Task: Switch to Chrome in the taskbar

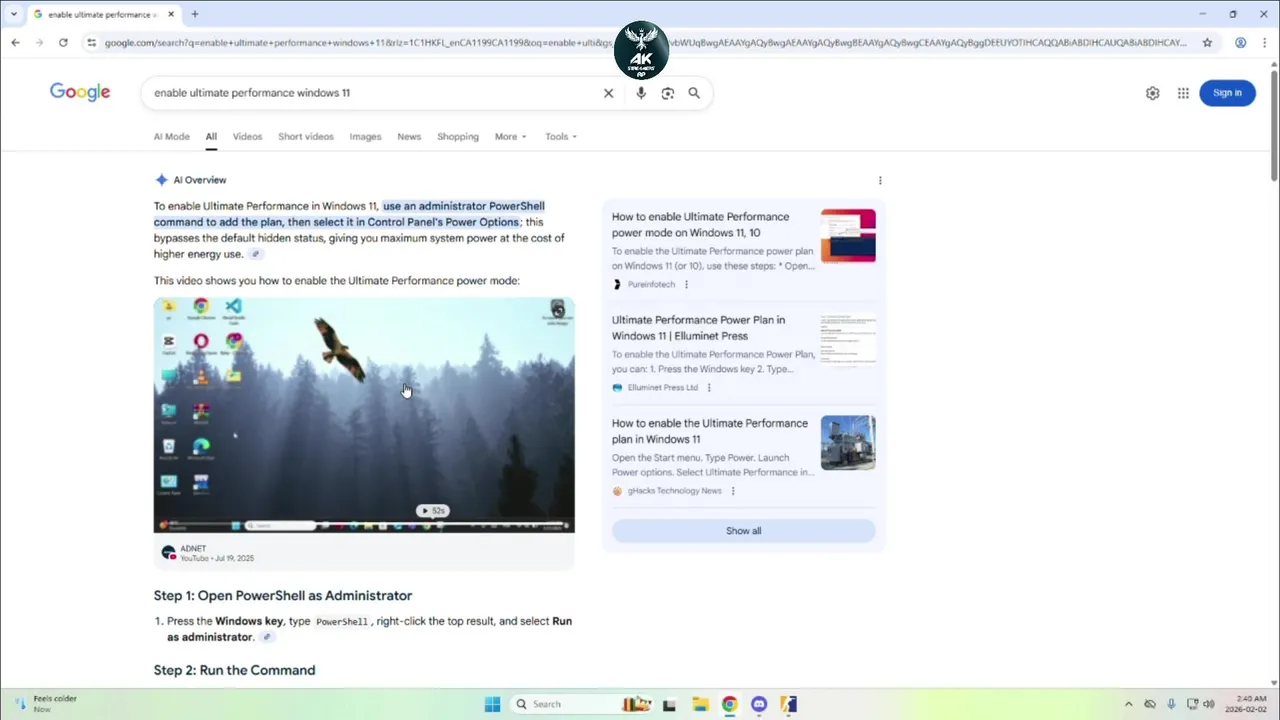Action: 730,704
